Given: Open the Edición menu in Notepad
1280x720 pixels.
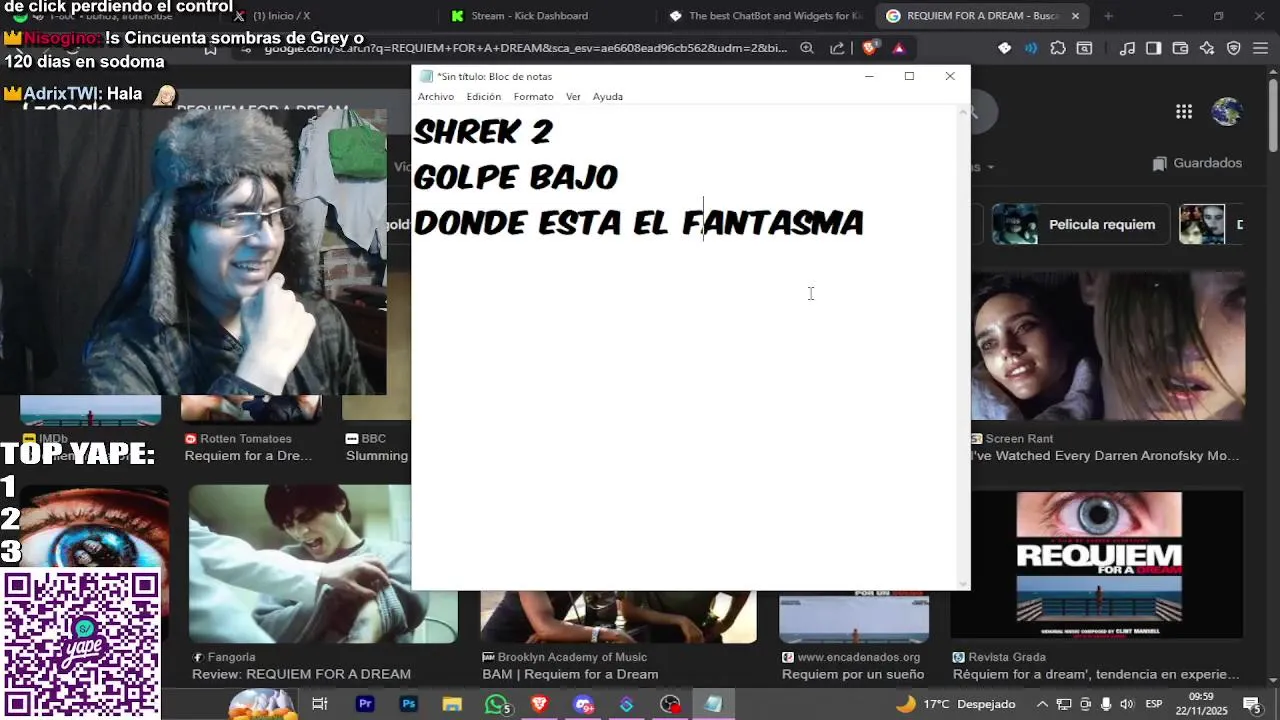Looking at the screenshot, I should point(483,97).
